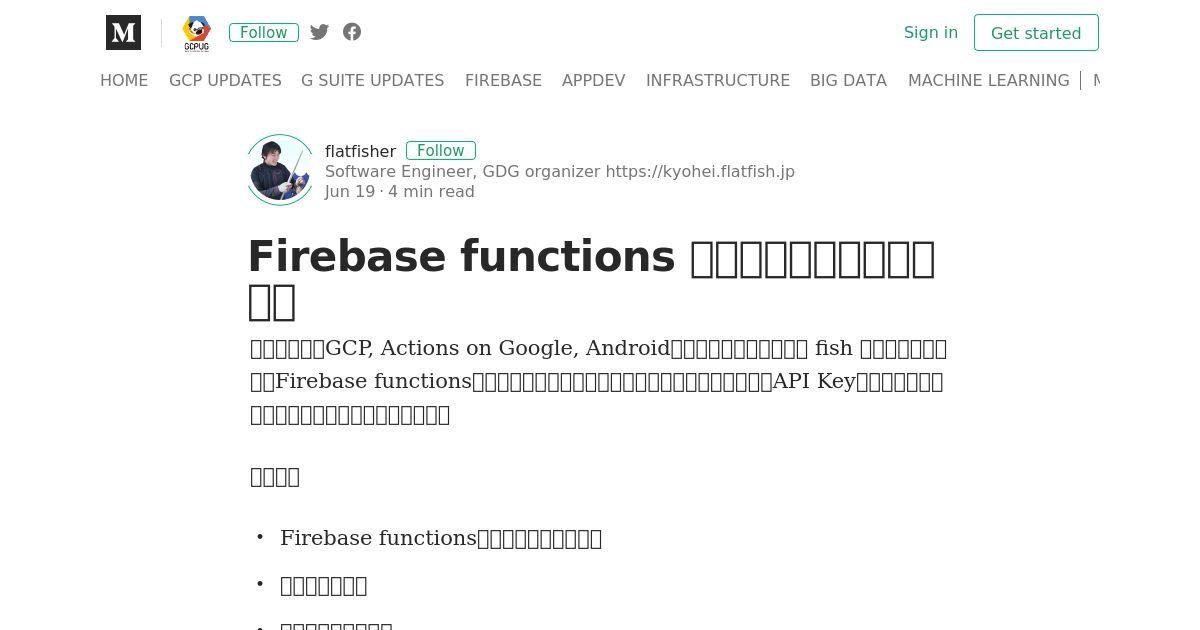This screenshot has width=1200, height=630.
Task: Open the flatfisher author name link
Action: [x=360, y=151]
